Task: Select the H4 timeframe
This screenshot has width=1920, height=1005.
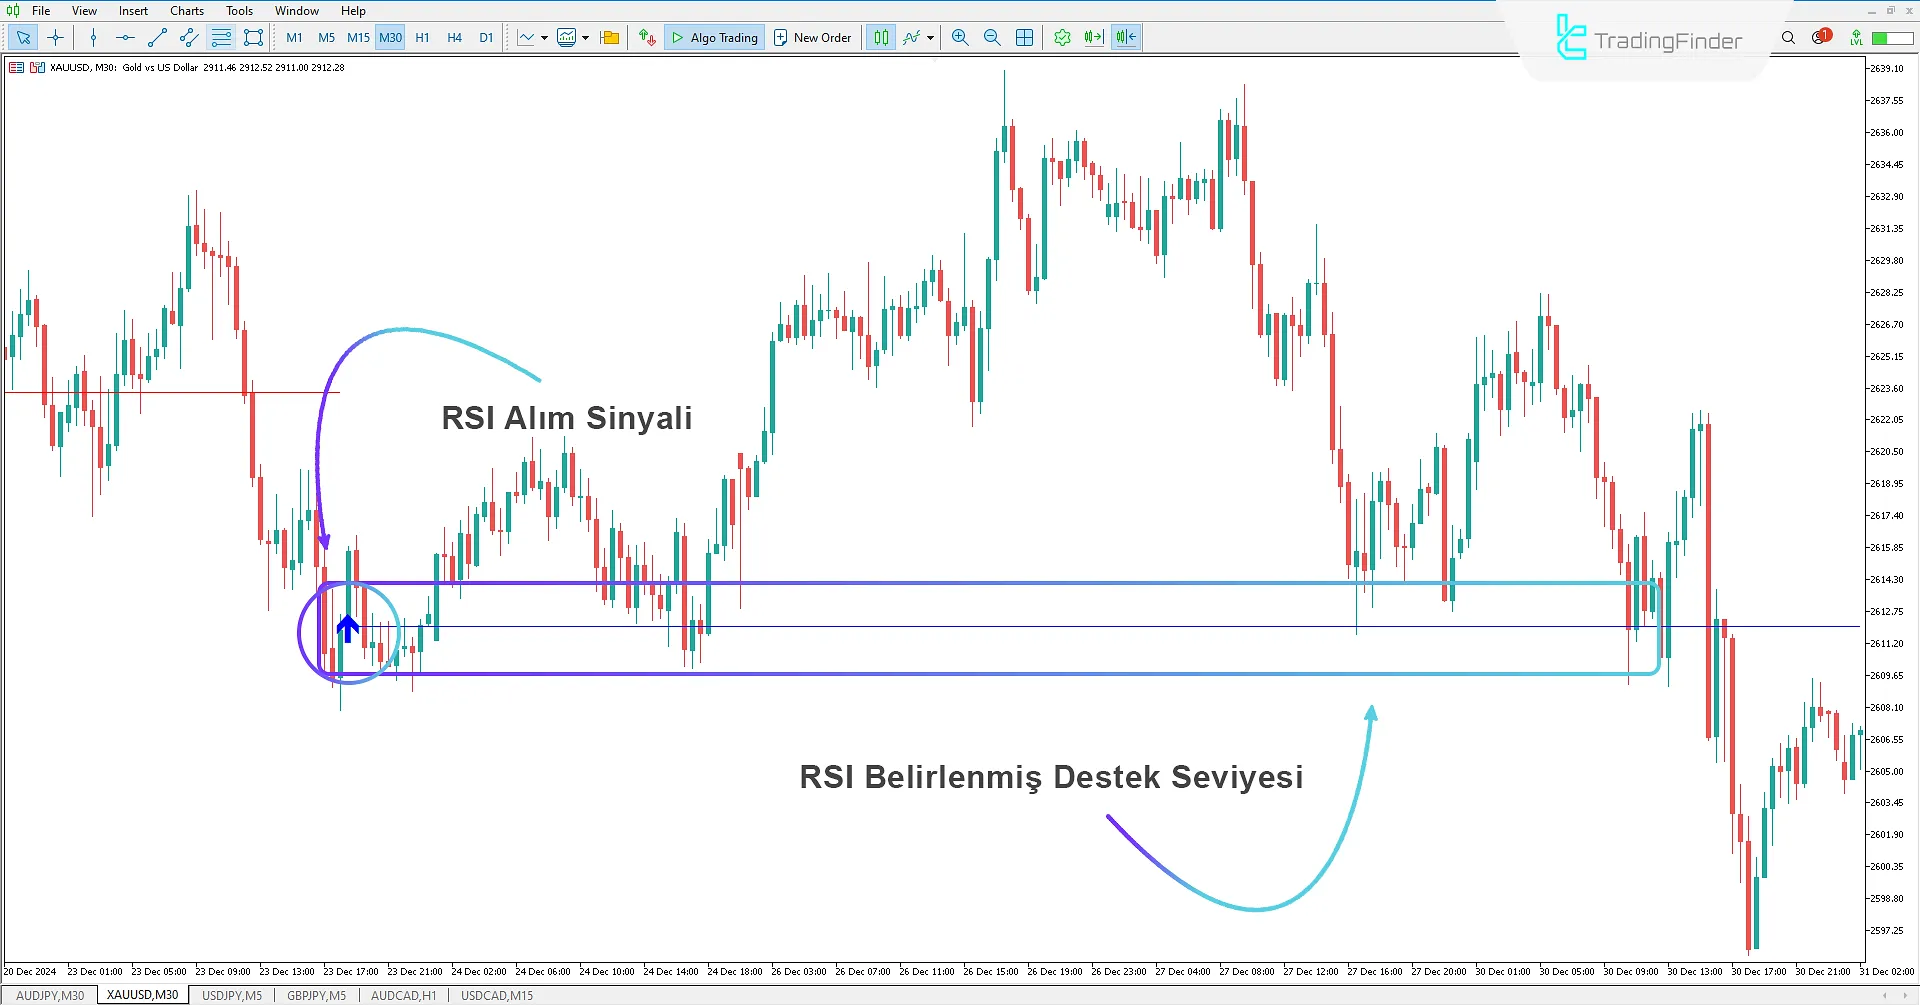Action: pos(454,37)
